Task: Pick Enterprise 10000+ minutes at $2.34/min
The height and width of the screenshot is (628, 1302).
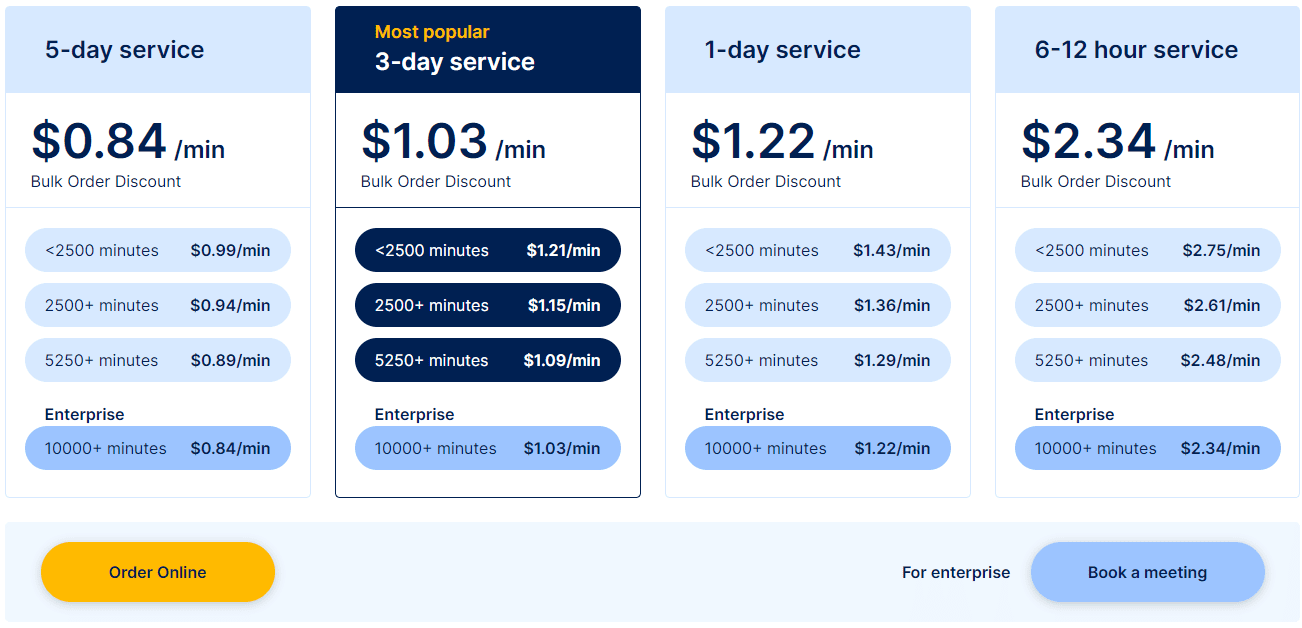Action: click(x=1148, y=448)
